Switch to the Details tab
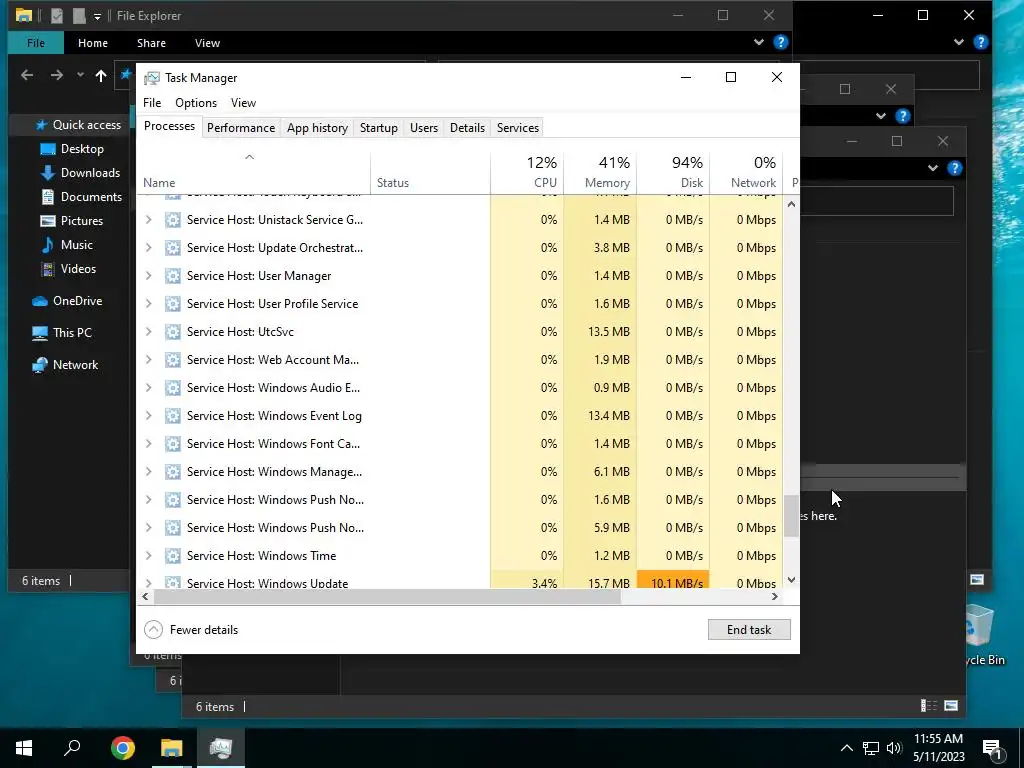 click(x=468, y=128)
